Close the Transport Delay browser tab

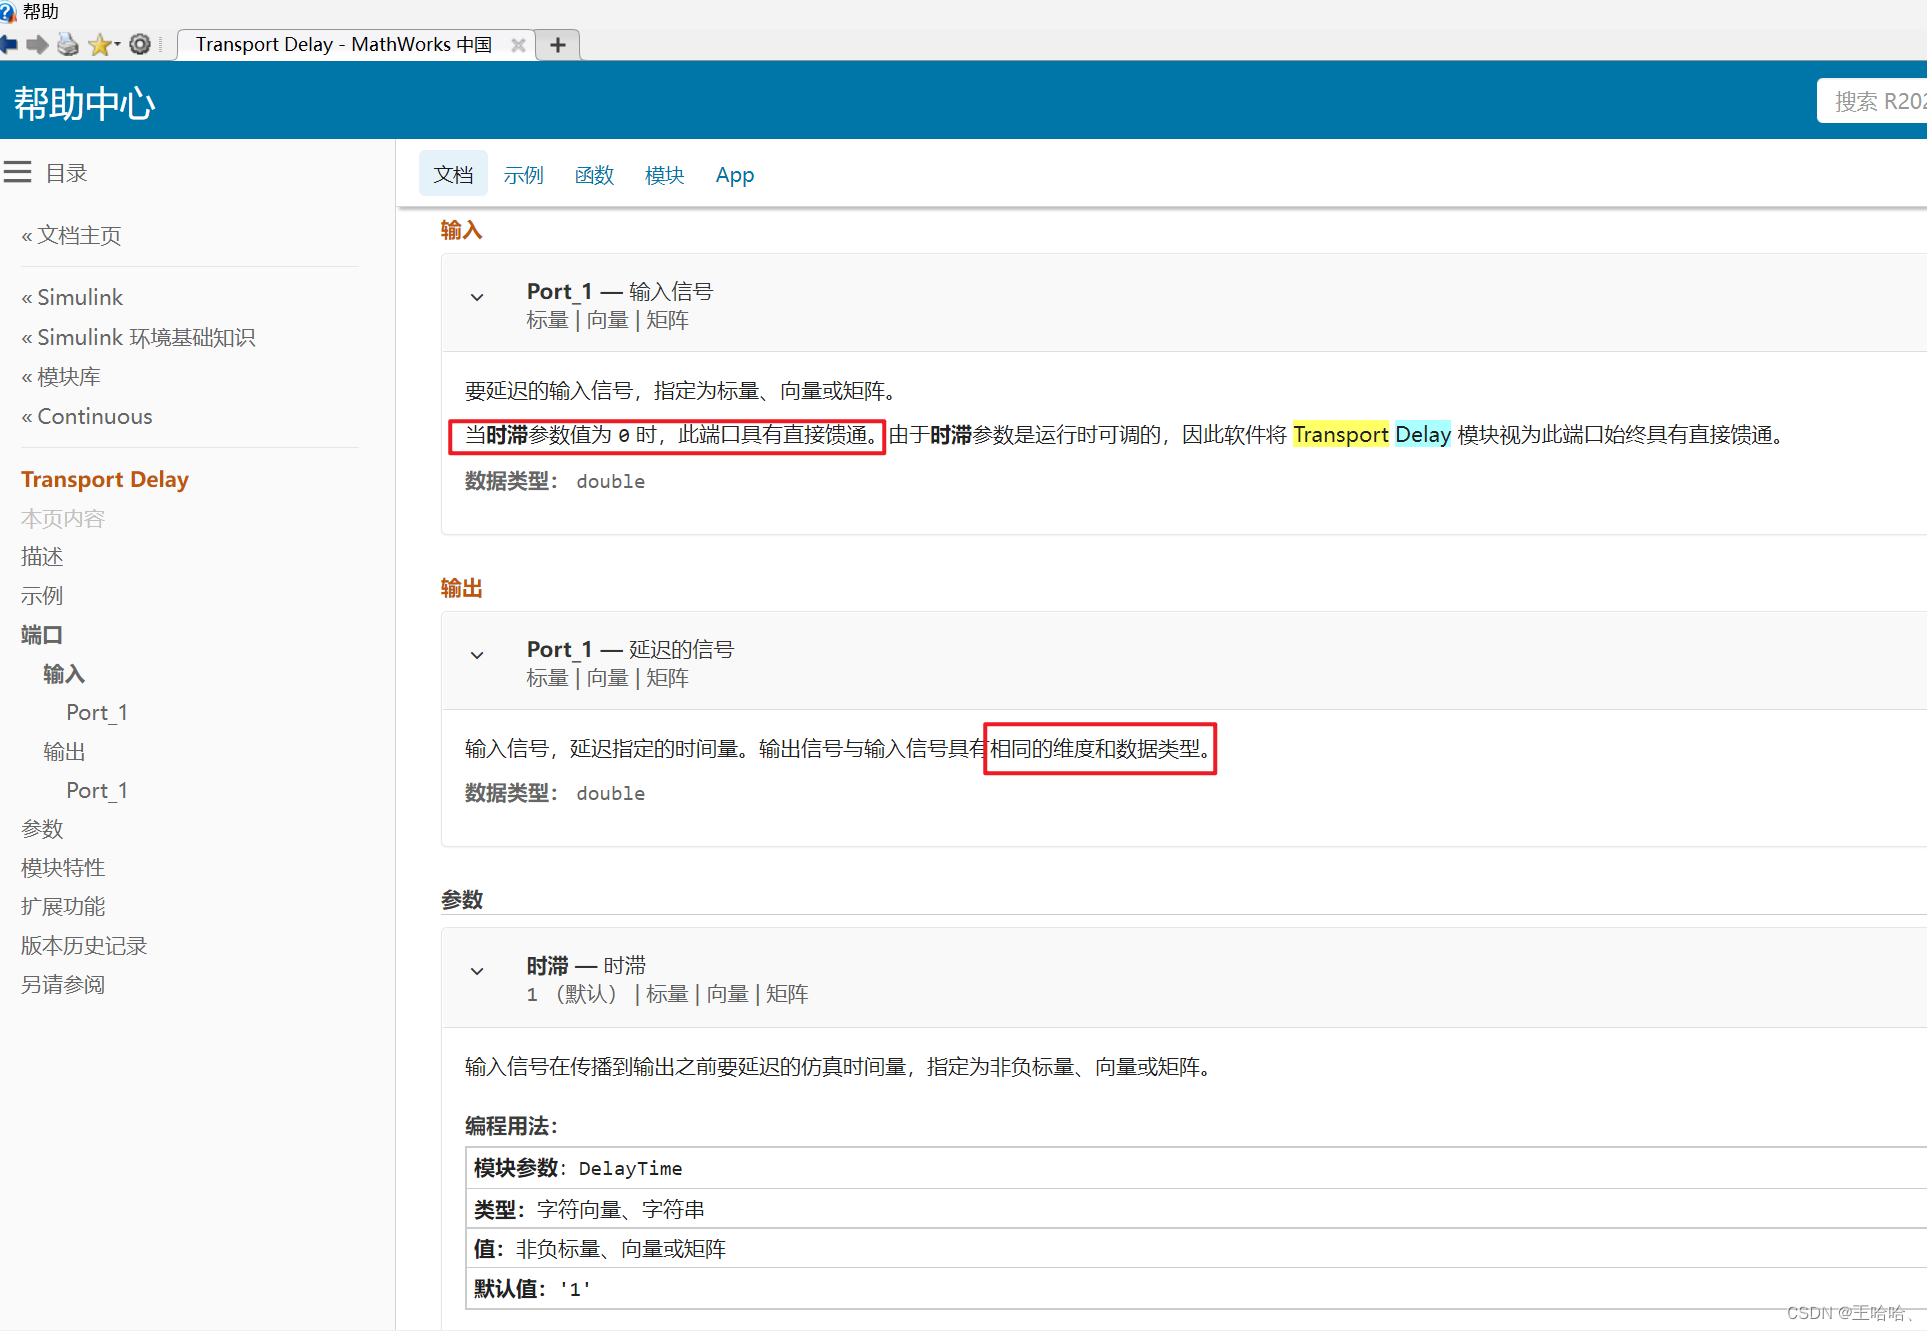[518, 45]
